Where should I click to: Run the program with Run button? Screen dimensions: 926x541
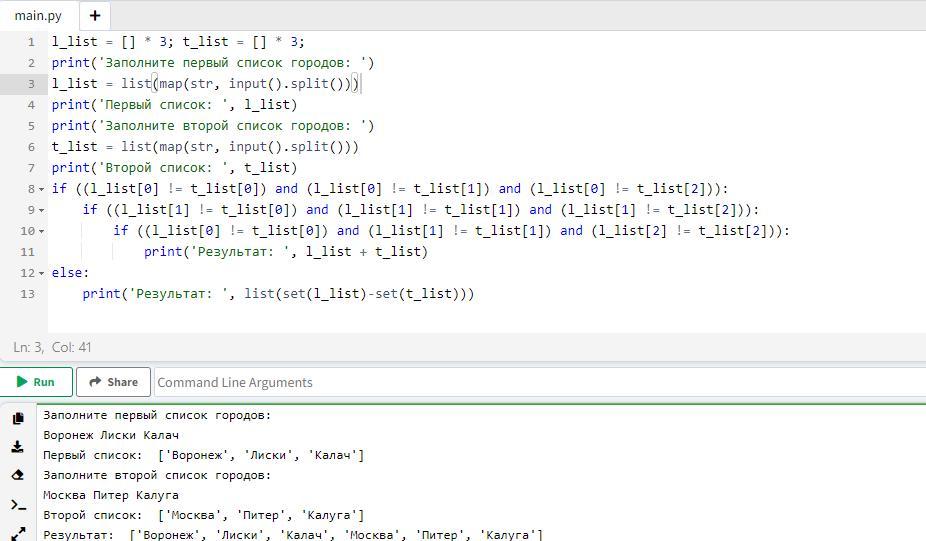tap(35, 382)
